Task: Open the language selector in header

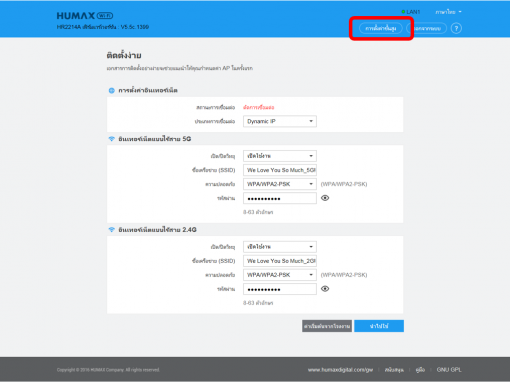Action: [448, 12]
